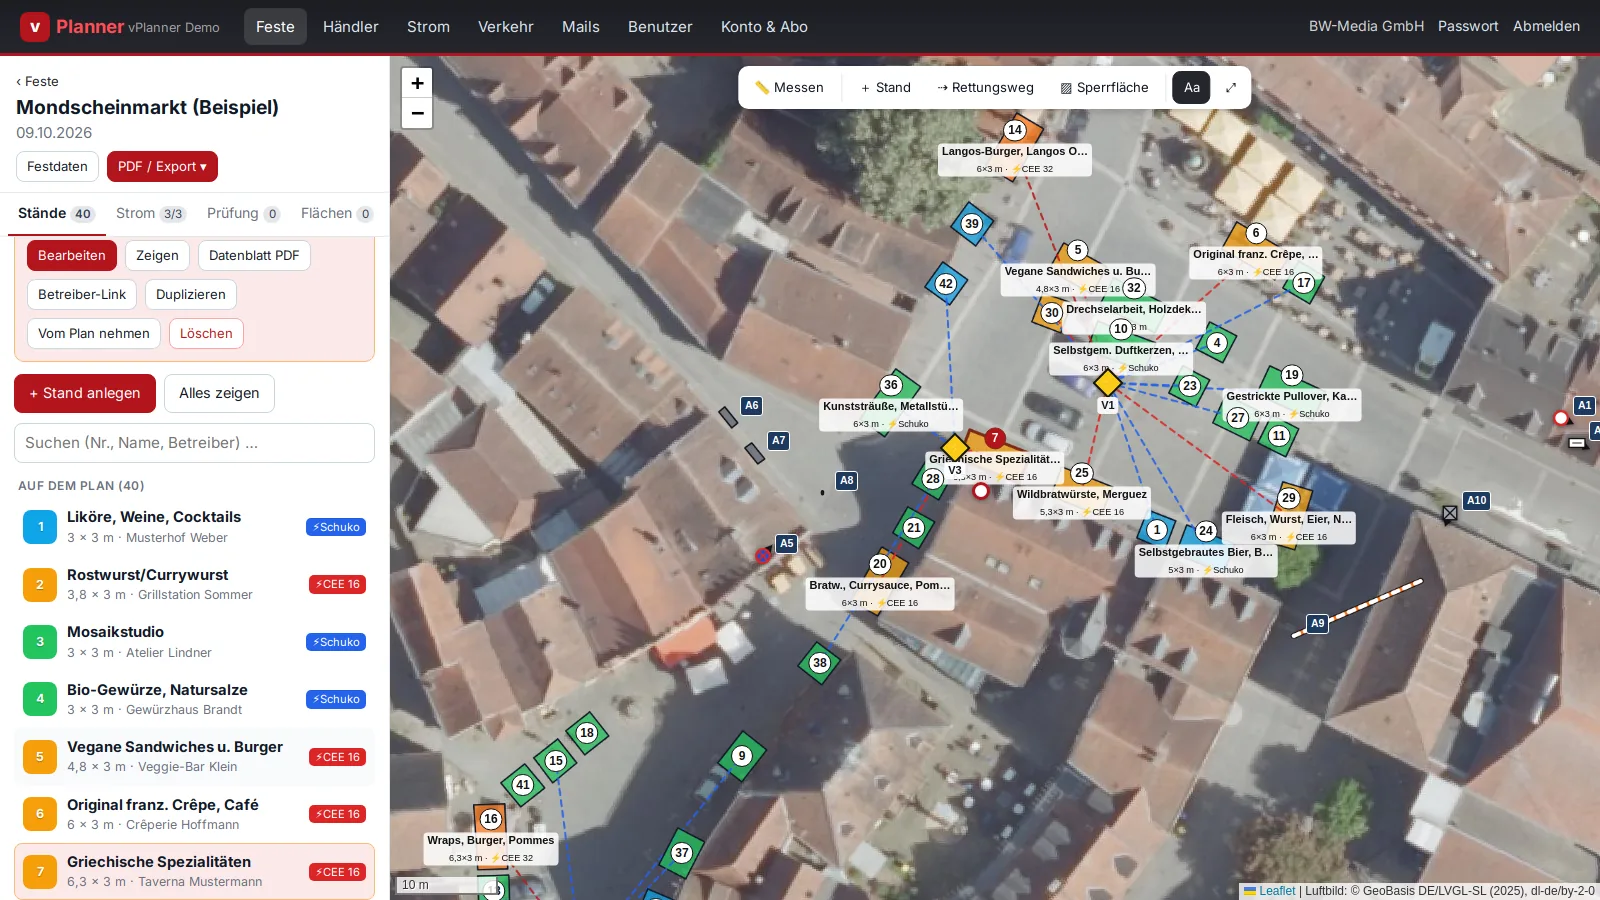Expand stand entry Griechische Spezialitäten

pos(194,871)
